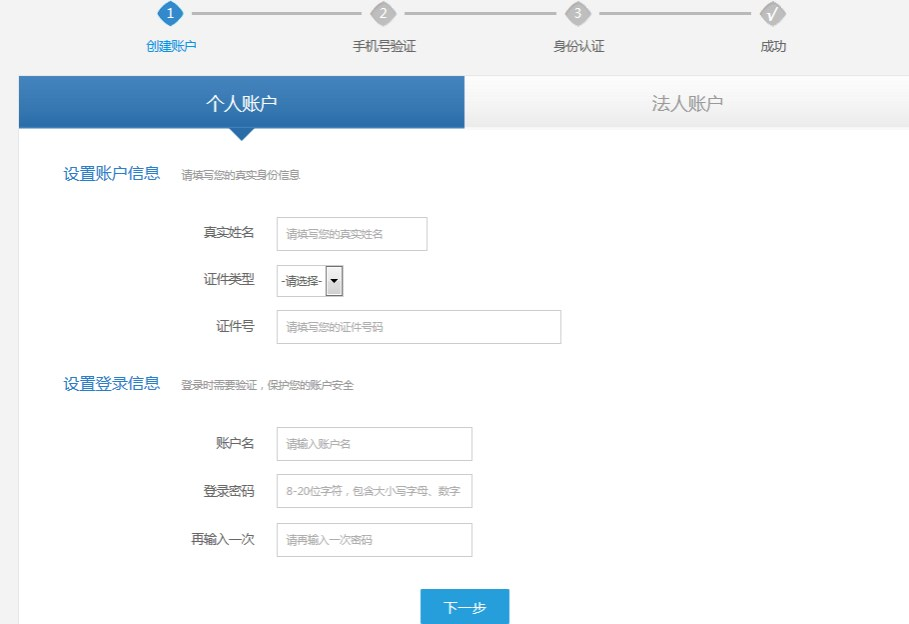Image resolution: width=909 pixels, height=624 pixels.
Task: Select the 身份认证 step label
Action: click(x=578, y=47)
